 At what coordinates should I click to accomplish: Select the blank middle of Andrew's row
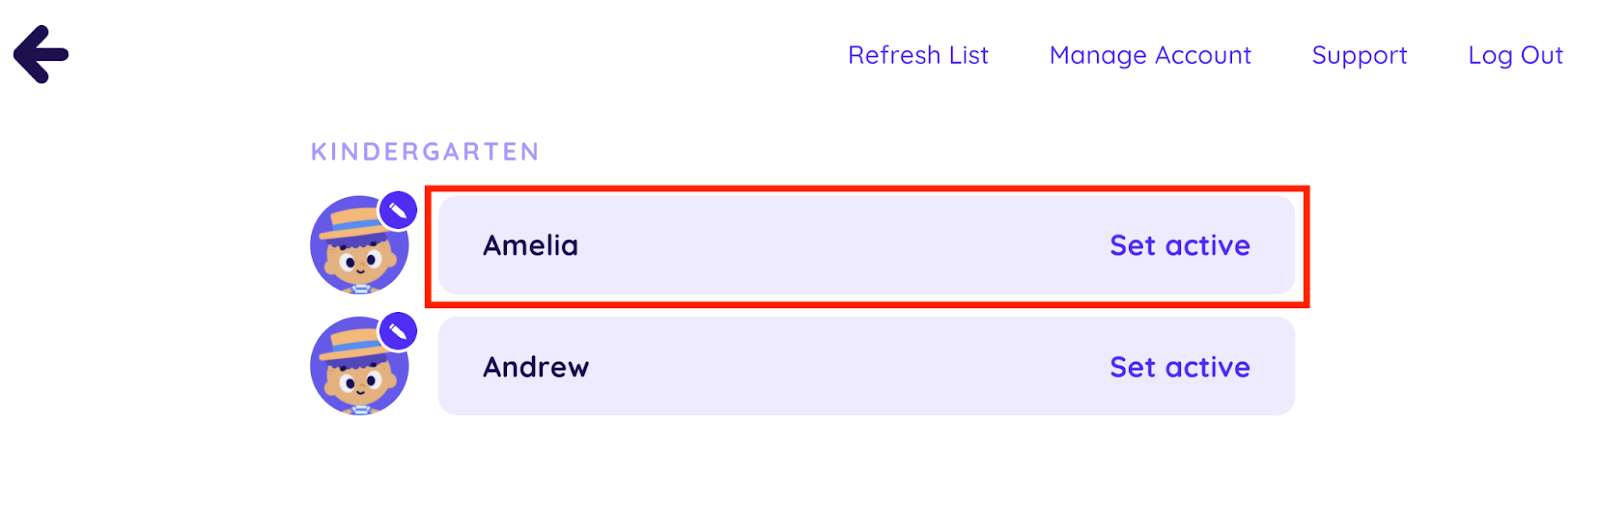(x=840, y=367)
